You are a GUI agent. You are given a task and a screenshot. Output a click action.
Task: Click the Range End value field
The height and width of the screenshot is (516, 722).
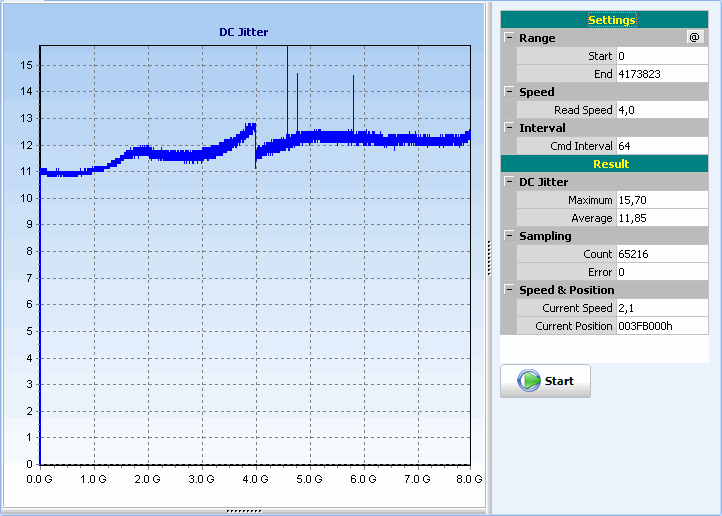pos(661,74)
